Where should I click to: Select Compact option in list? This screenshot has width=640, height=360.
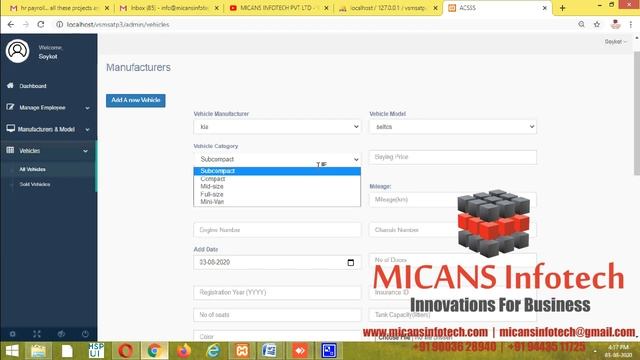tap(277, 179)
